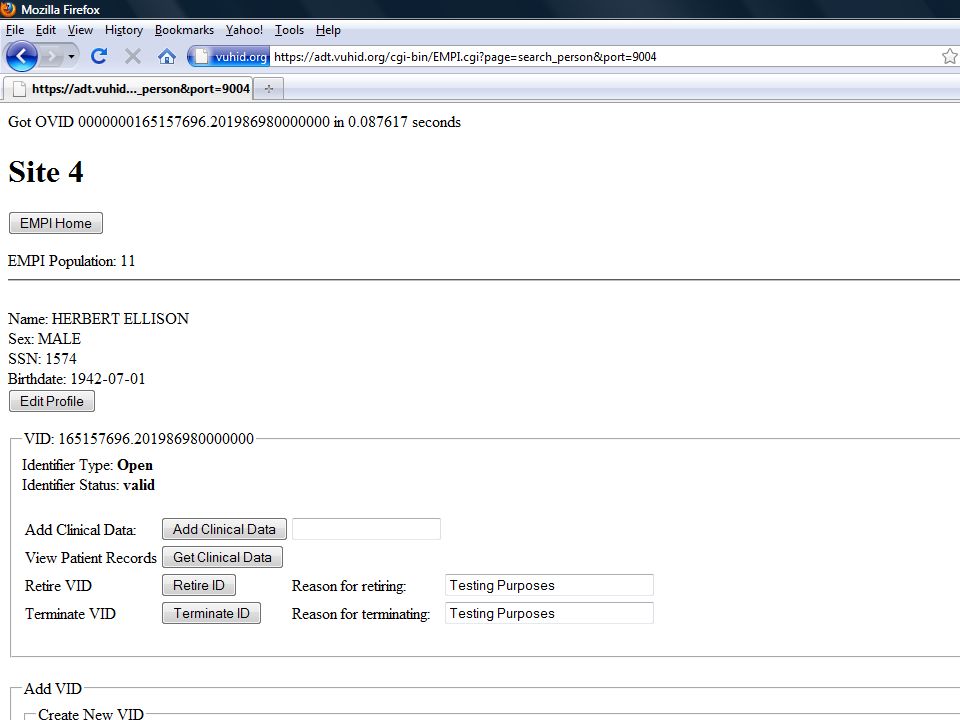Click the browser Forward arrow button
Screen dimensions: 960x720
click(52, 57)
